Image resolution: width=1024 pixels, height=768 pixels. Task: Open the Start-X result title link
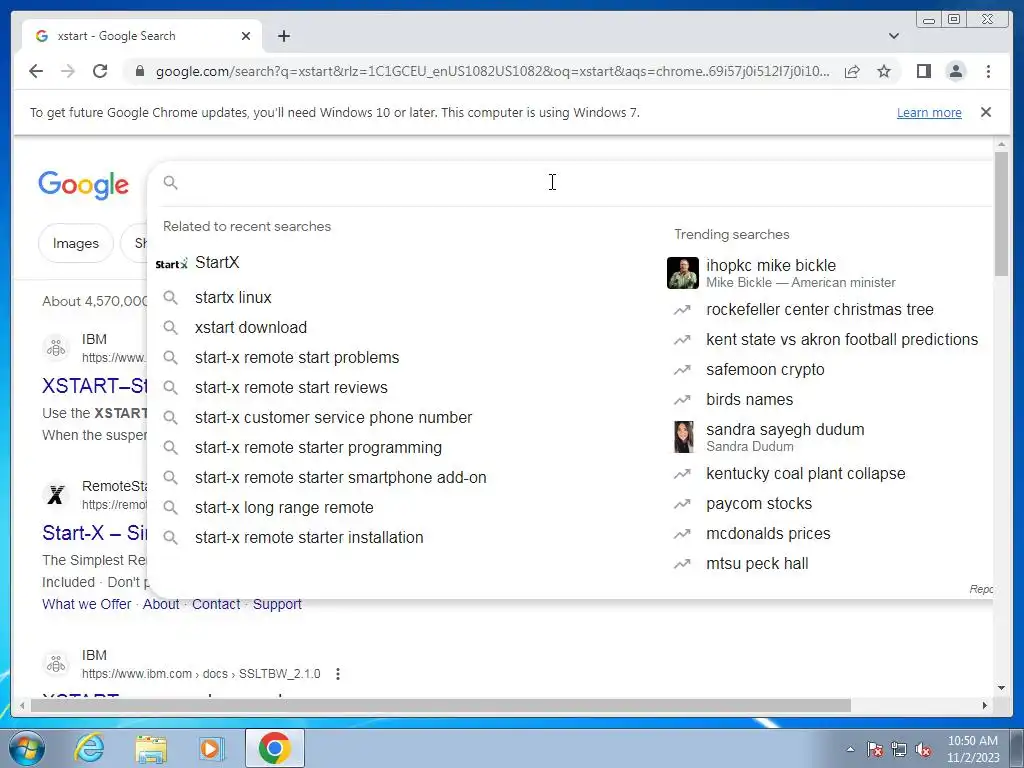(x=95, y=533)
